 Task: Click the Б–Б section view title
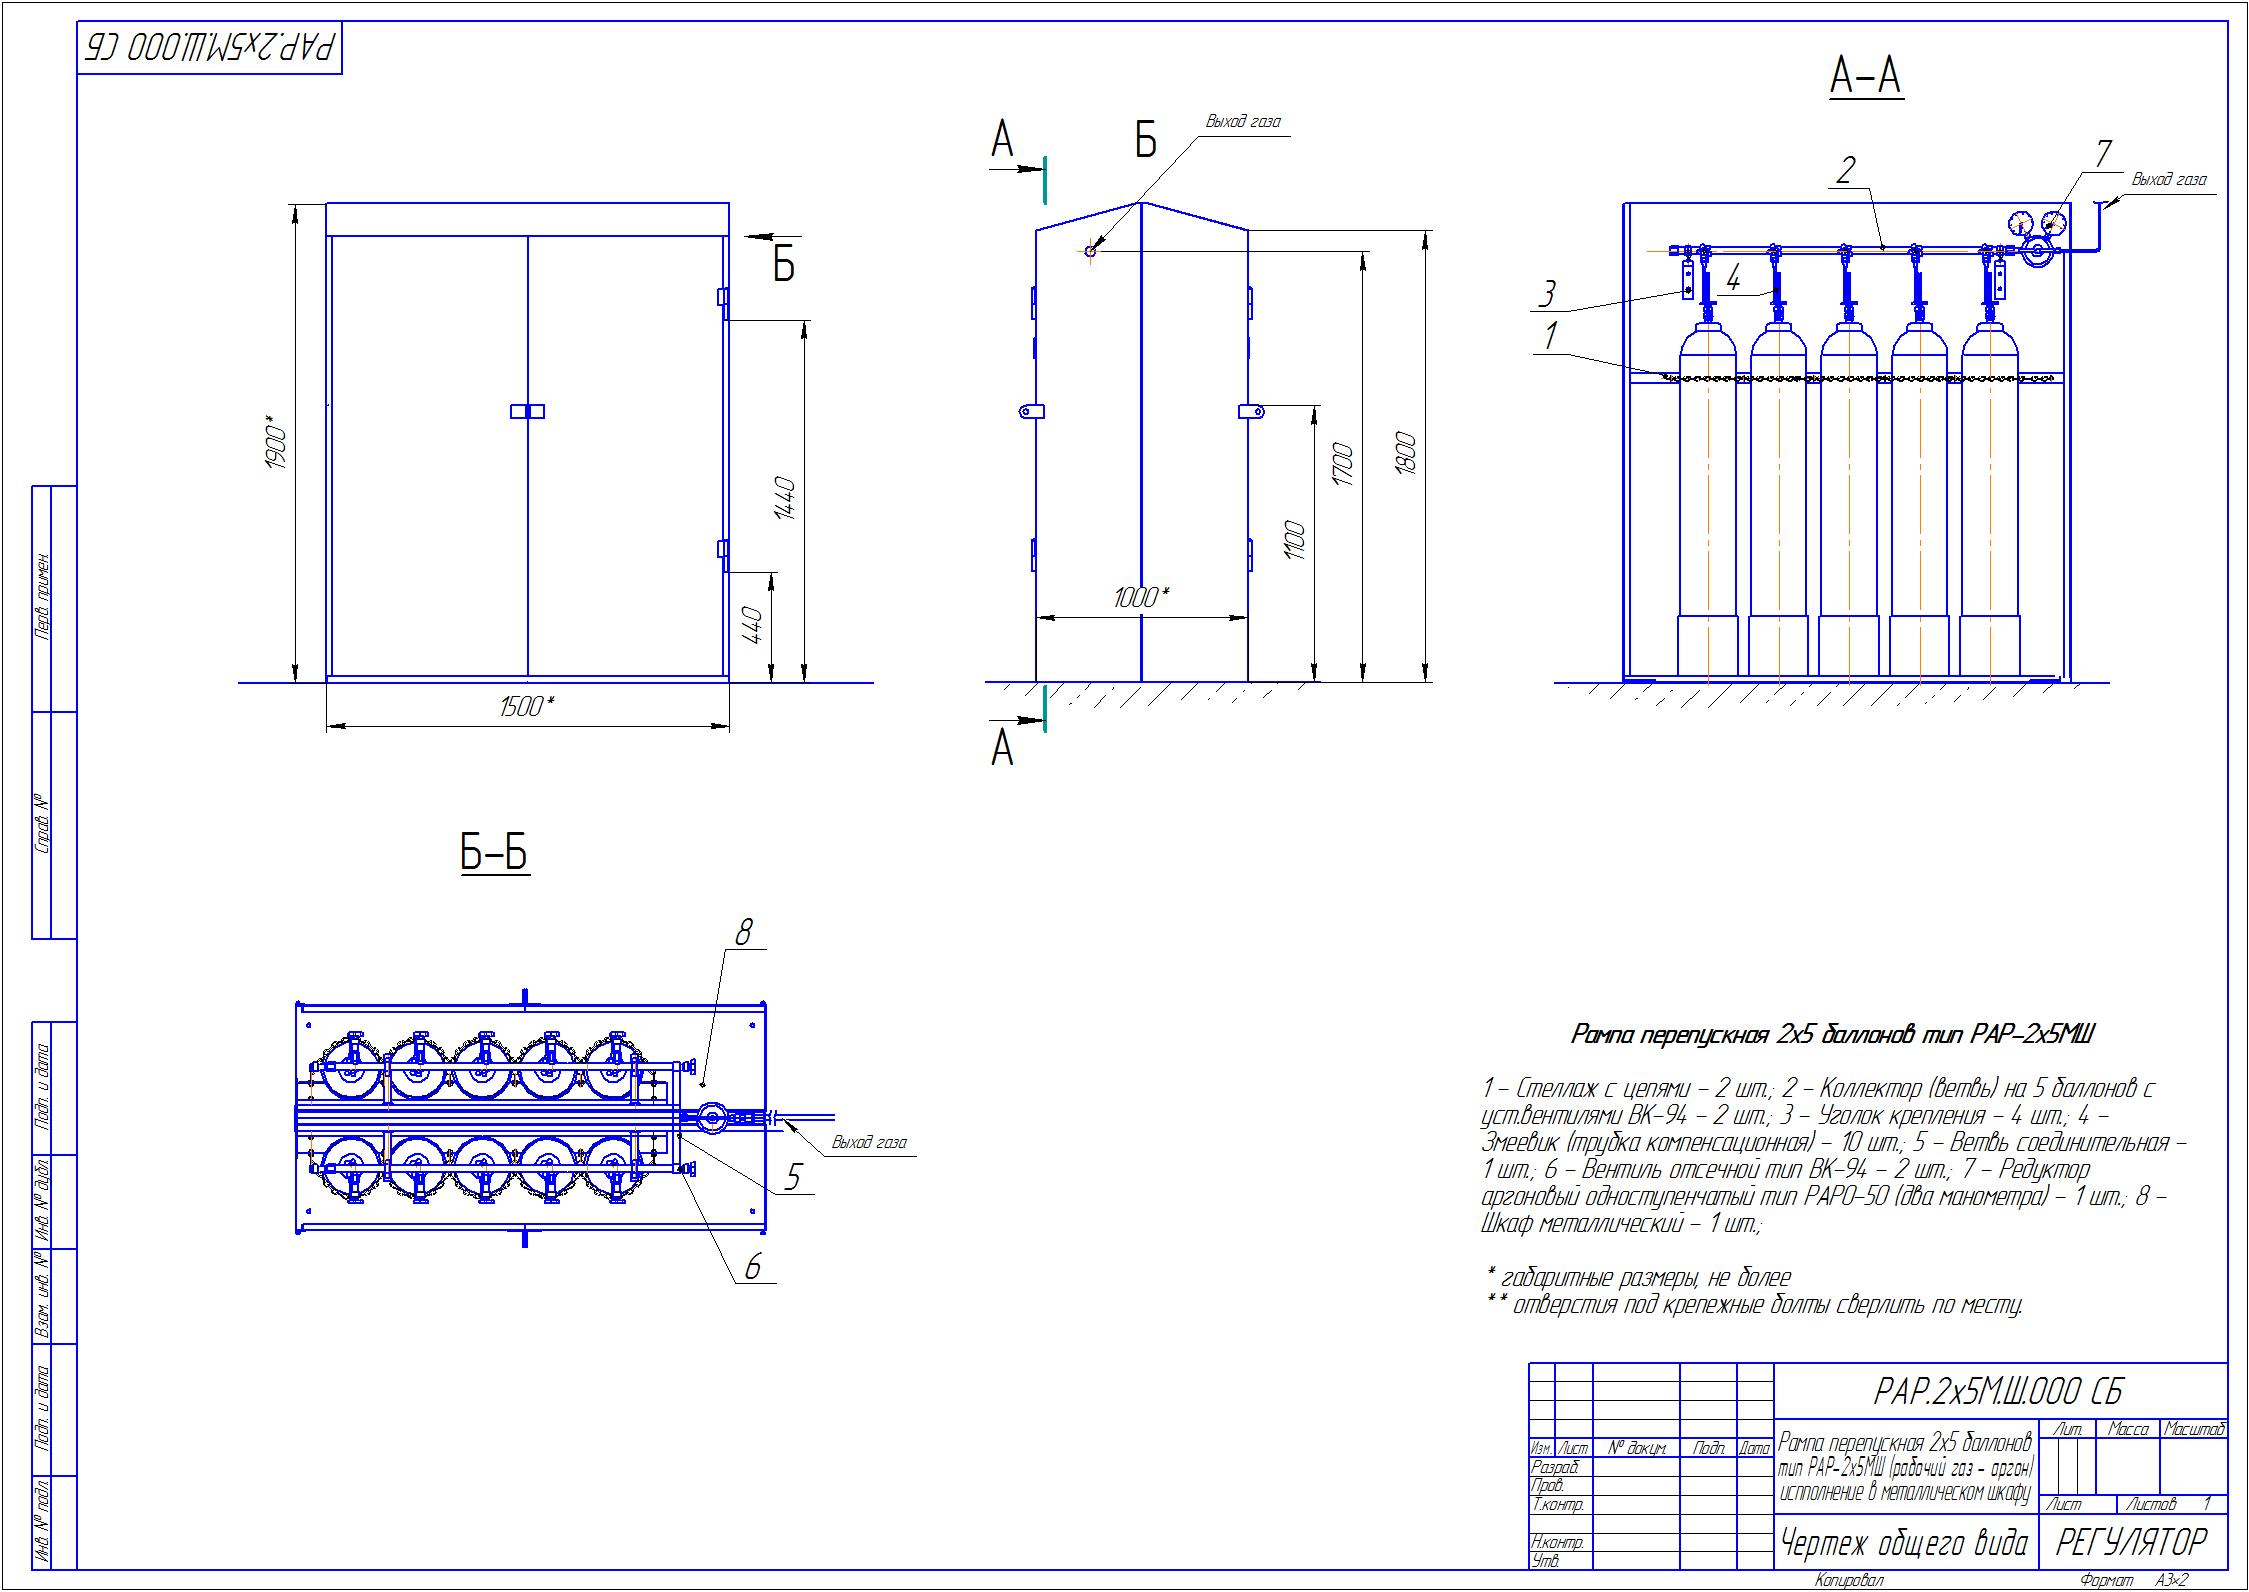(x=494, y=853)
